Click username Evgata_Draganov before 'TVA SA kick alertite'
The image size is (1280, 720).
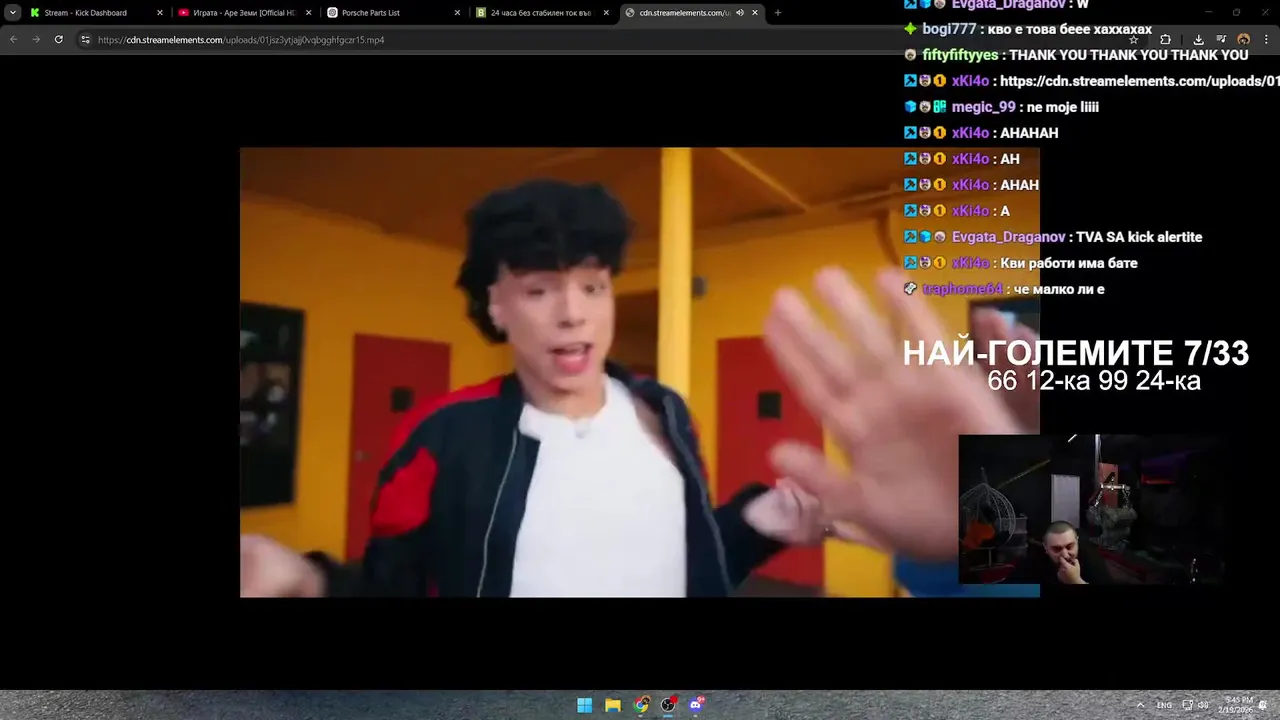pyautogui.click(x=1008, y=237)
